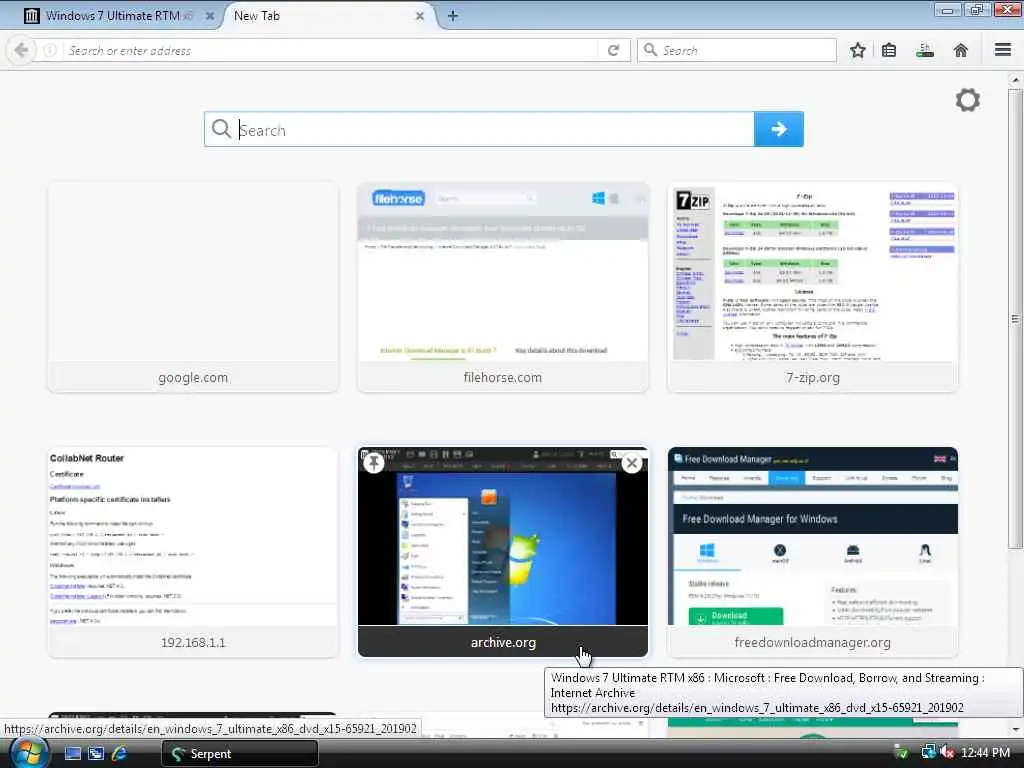Viewport: 1024px width, 768px height.
Task: Click the Serpent taskbar button
Action: pos(240,754)
